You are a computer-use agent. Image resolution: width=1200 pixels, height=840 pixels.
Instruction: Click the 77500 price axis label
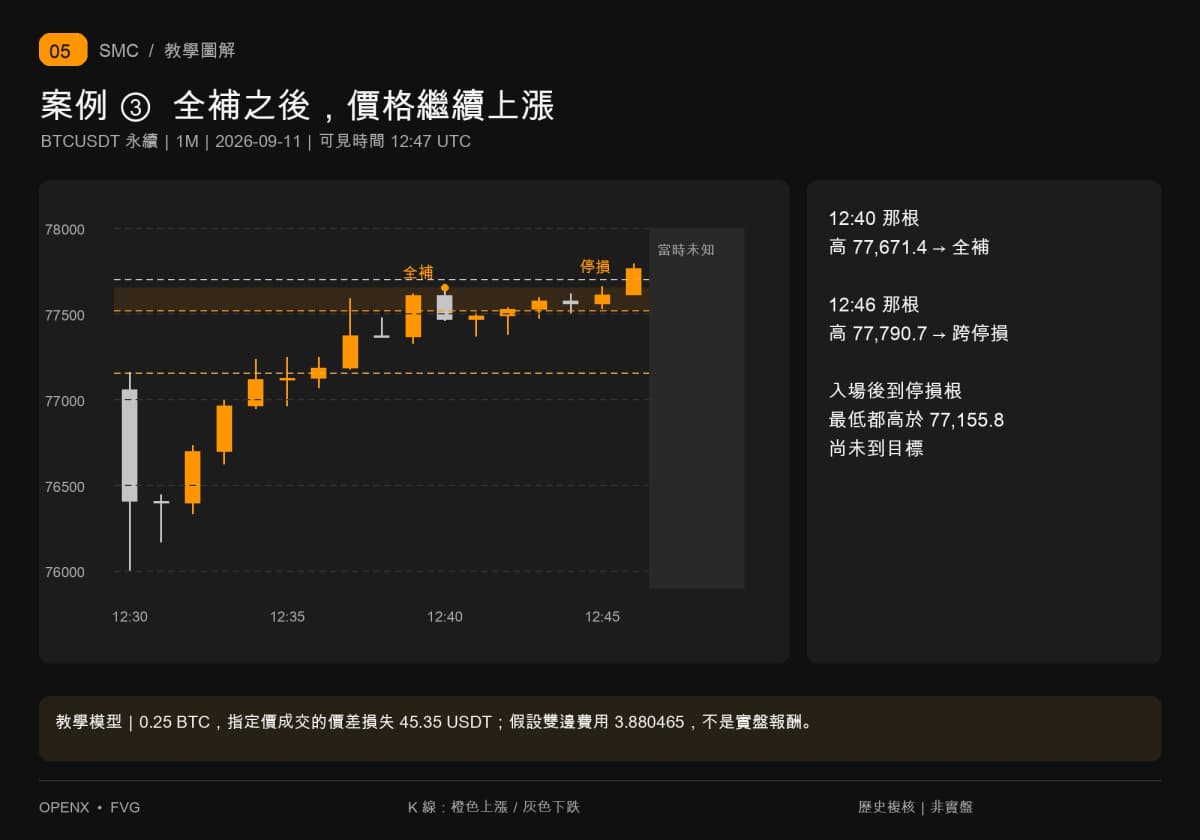tap(65, 315)
